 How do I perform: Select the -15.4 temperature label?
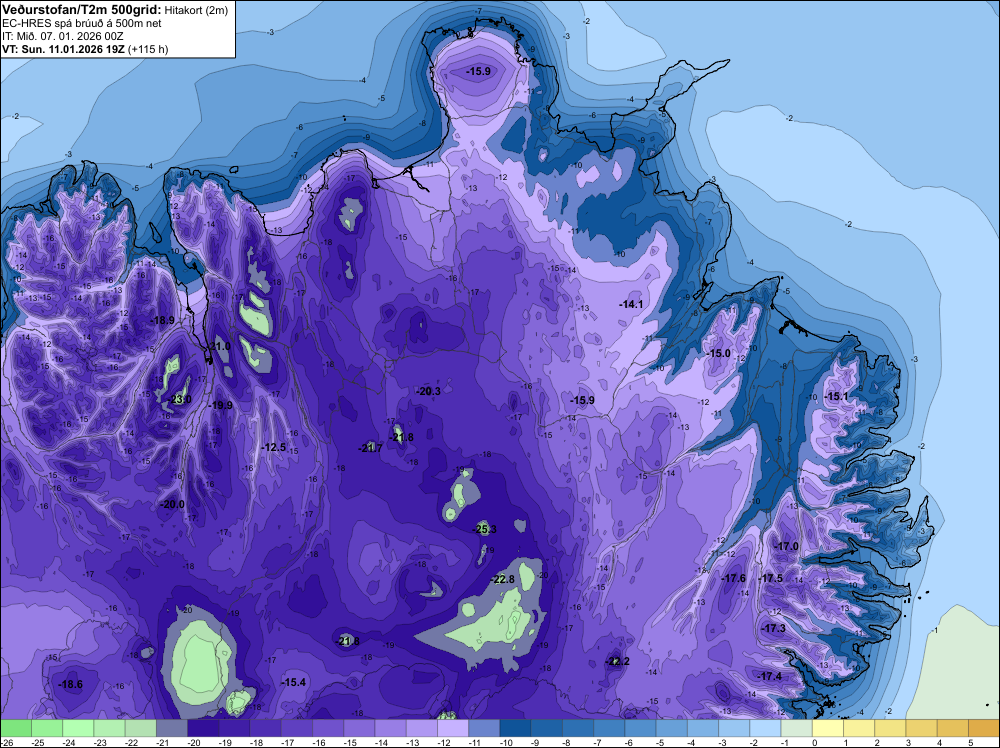pyautogui.click(x=293, y=682)
